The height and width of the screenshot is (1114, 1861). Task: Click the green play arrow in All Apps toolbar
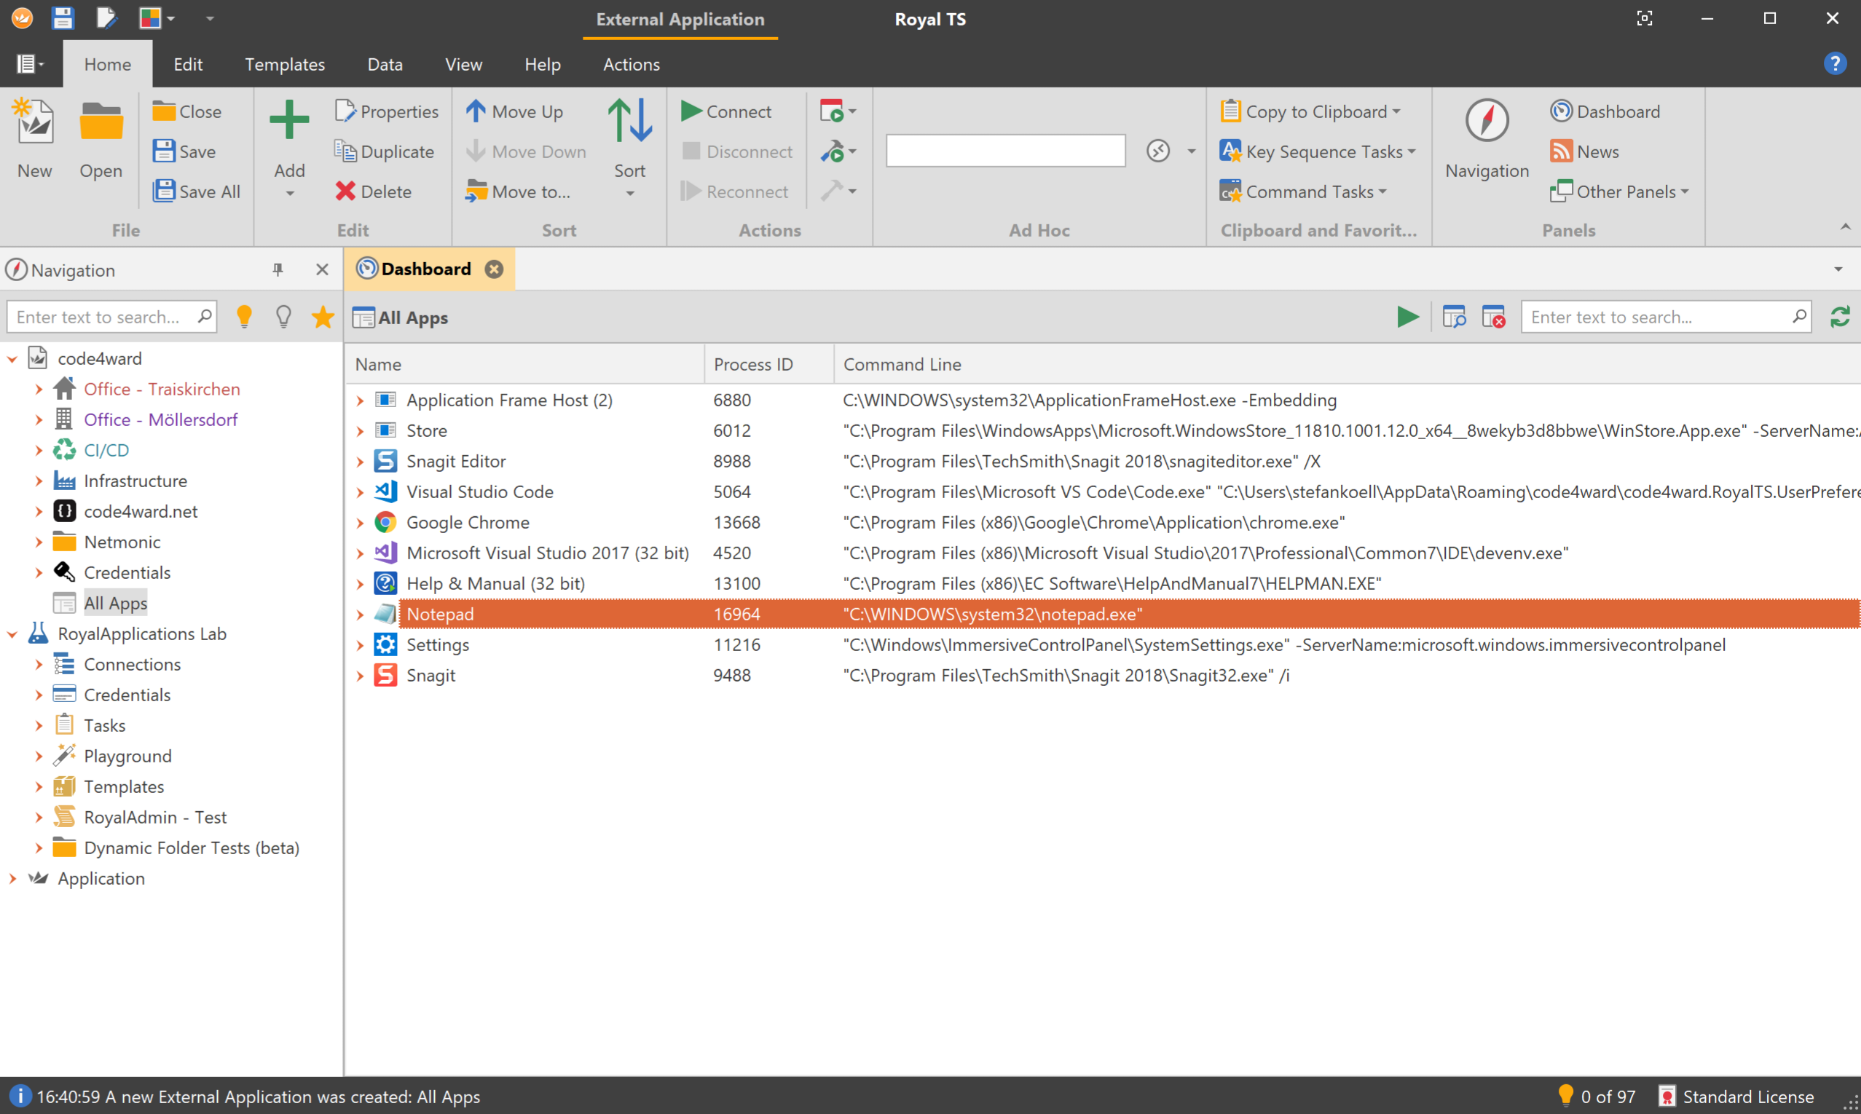pyautogui.click(x=1408, y=317)
